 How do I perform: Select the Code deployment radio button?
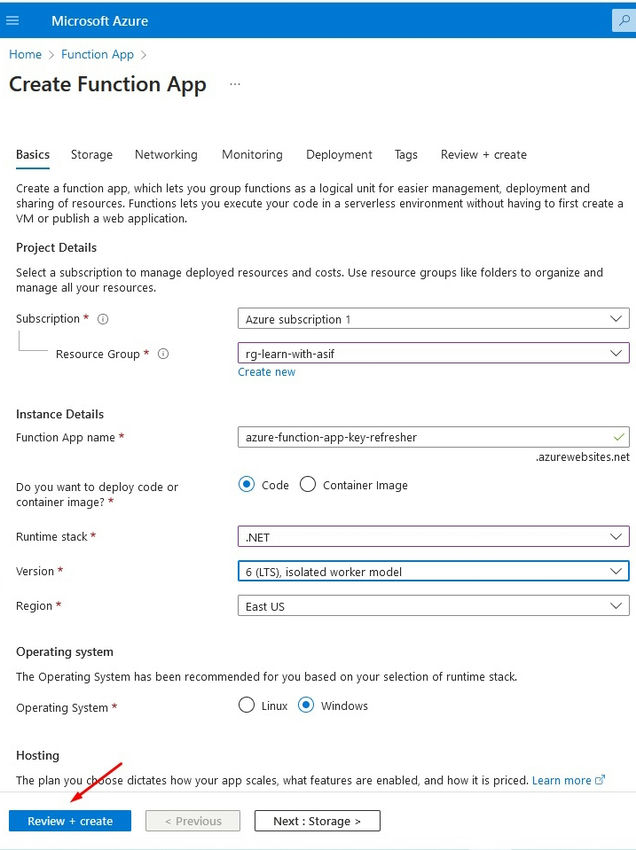(x=245, y=485)
